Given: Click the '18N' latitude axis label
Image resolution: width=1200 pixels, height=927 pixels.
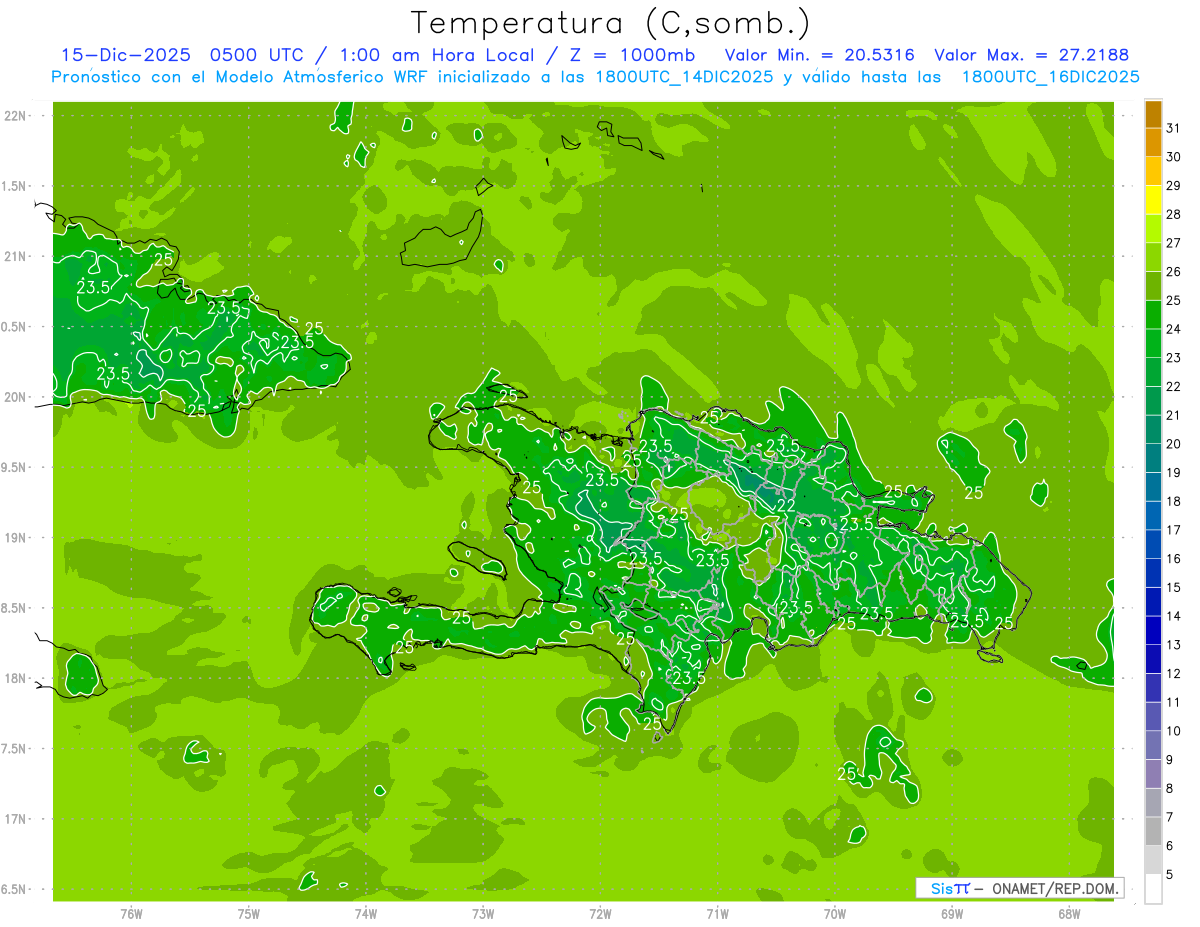Looking at the screenshot, I should [15, 678].
